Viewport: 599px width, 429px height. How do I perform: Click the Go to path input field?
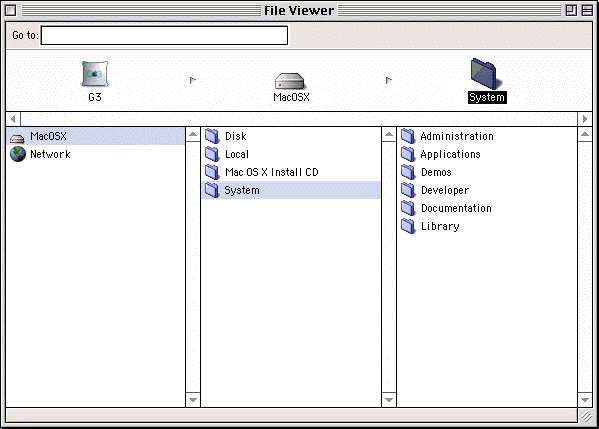click(164, 35)
